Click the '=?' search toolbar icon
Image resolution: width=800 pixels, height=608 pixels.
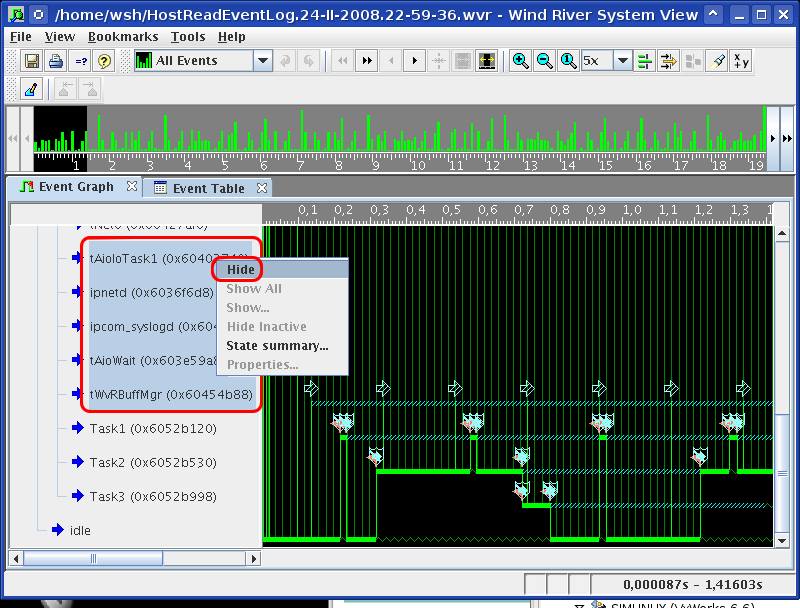[81, 61]
